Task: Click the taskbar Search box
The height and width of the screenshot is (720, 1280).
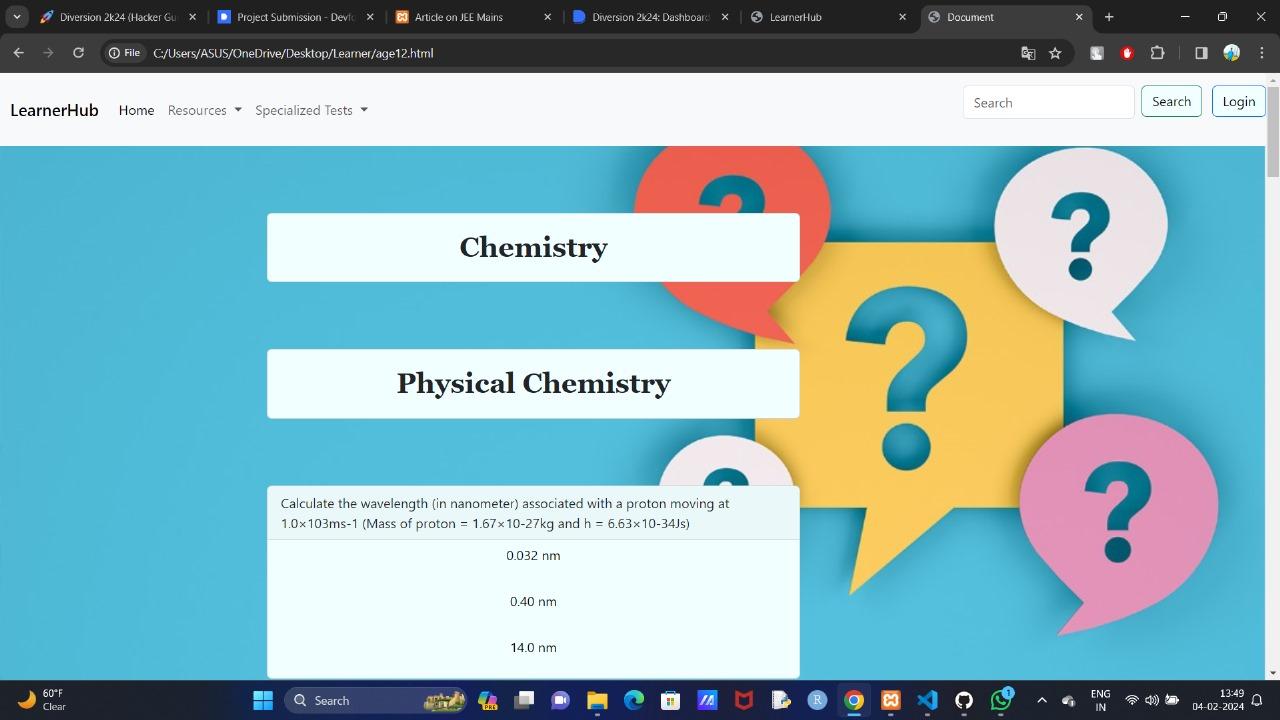Action: [376, 700]
